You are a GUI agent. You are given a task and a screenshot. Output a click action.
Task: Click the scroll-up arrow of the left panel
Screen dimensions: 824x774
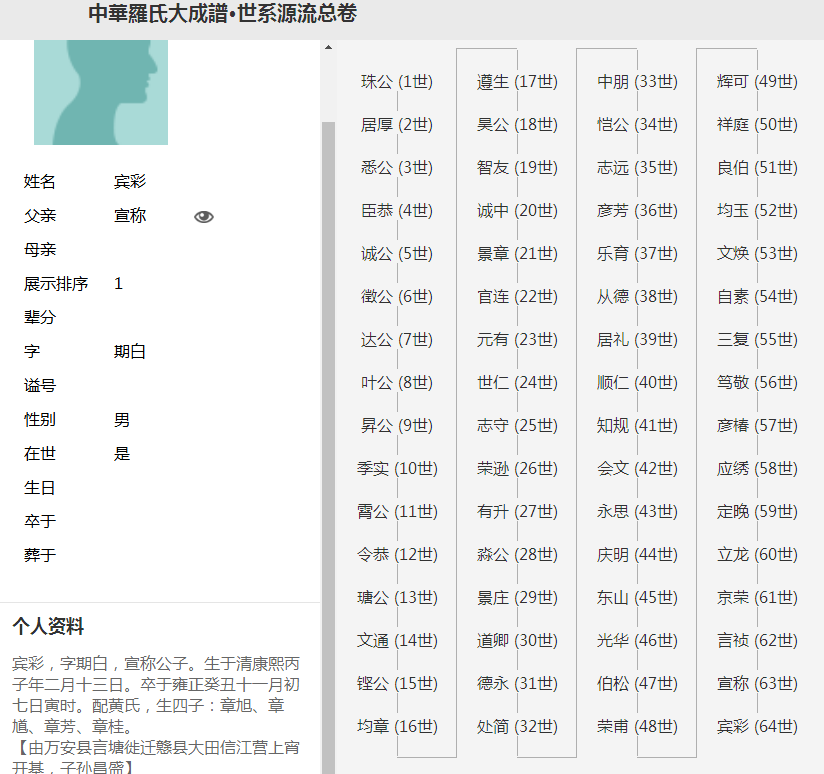[328, 47]
